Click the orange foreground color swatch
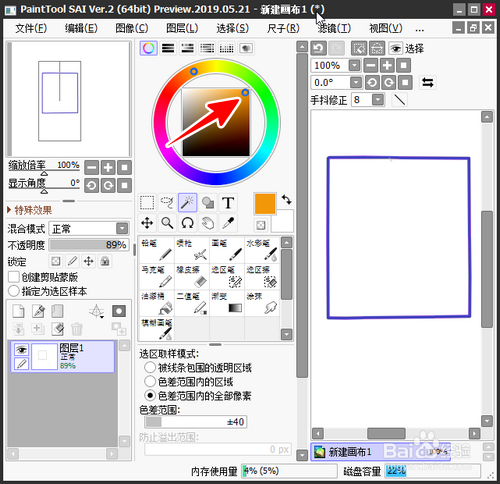Viewport: 500px width, 484px height. point(265,204)
